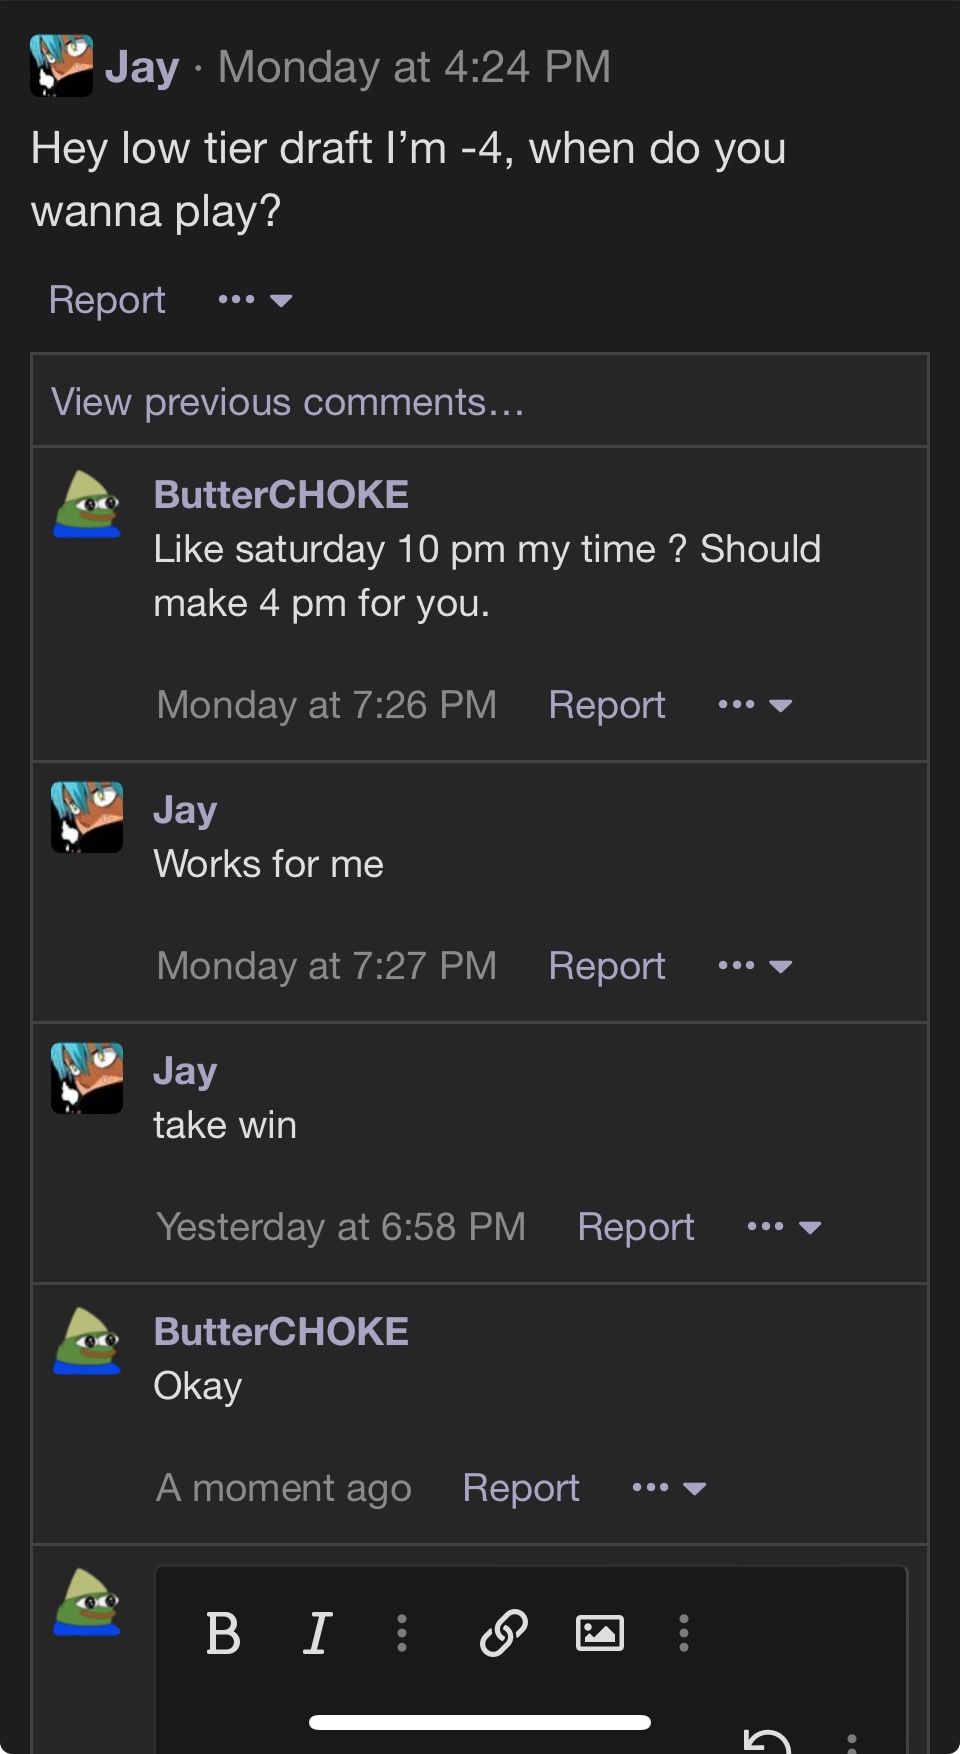View previous comments
The height and width of the screenshot is (1754, 960).
(287, 402)
